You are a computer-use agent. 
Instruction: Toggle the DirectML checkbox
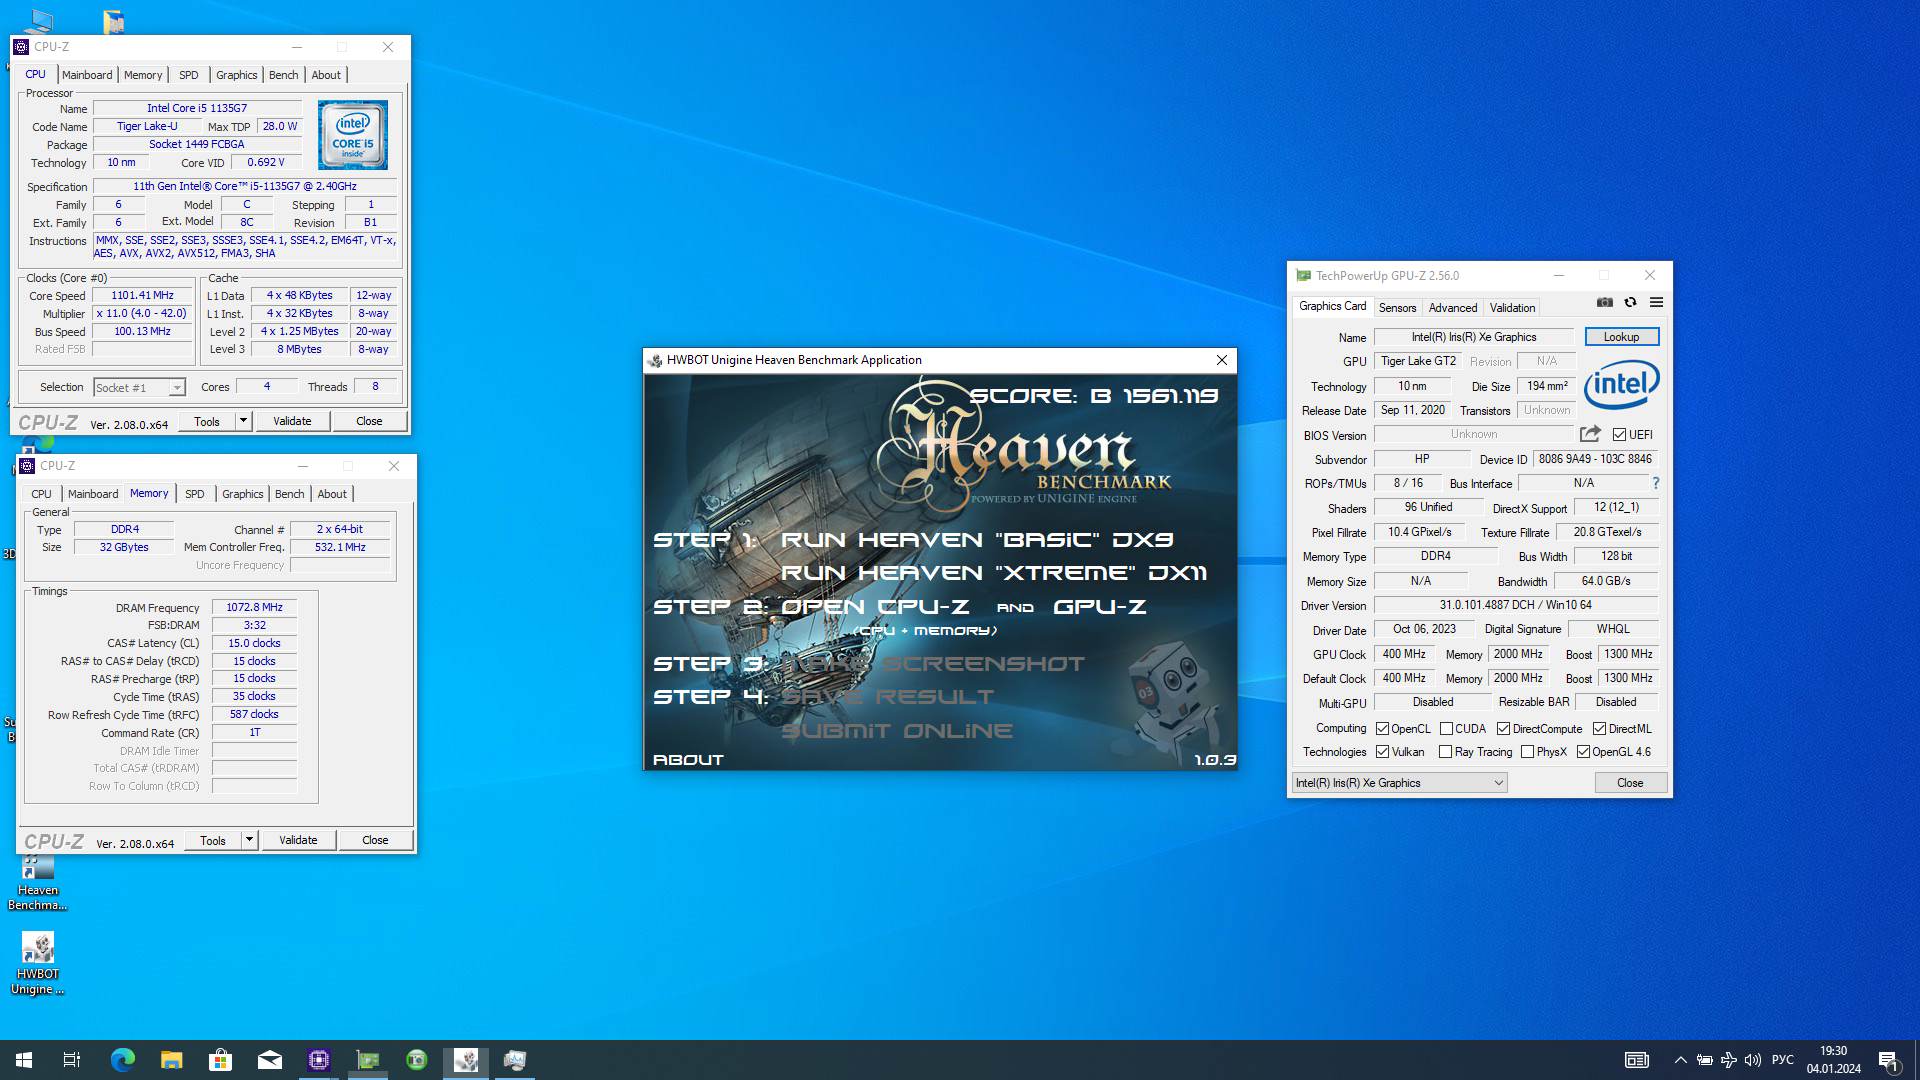coord(1599,729)
